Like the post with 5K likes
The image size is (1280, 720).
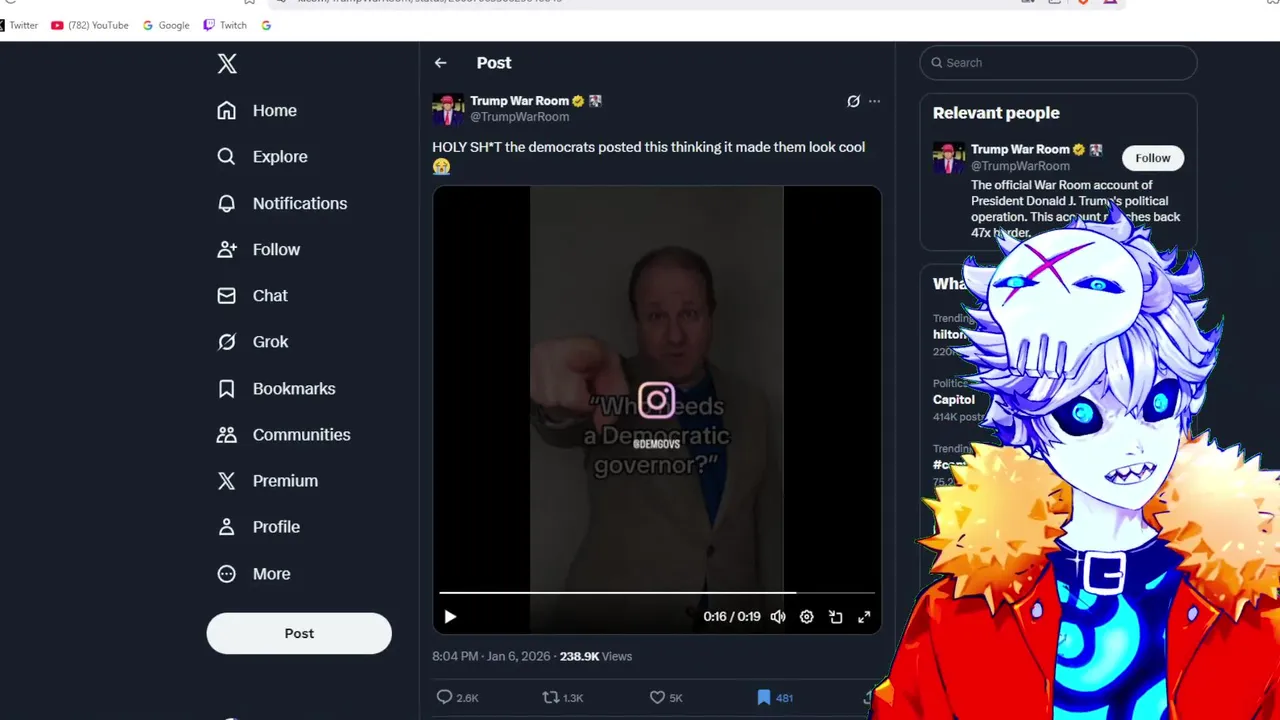click(666, 698)
